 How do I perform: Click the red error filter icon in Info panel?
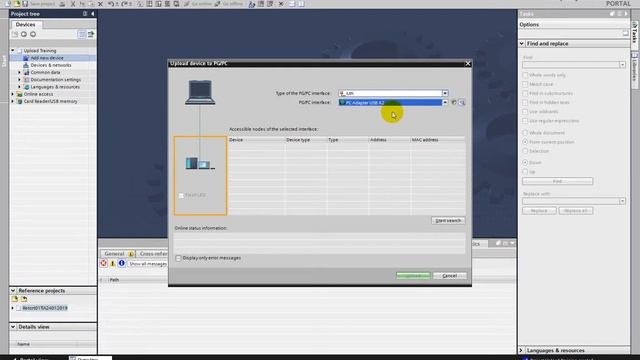(x=104, y=264)
